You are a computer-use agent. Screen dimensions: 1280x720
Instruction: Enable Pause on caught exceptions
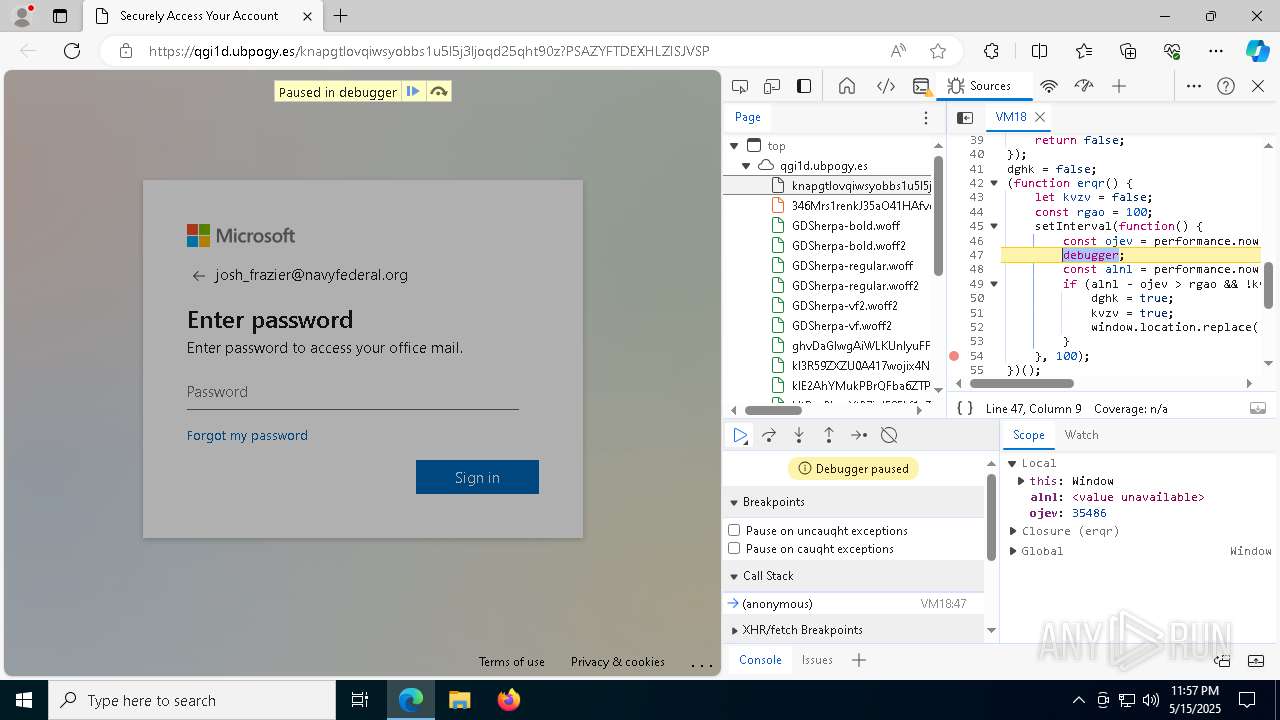734,548
